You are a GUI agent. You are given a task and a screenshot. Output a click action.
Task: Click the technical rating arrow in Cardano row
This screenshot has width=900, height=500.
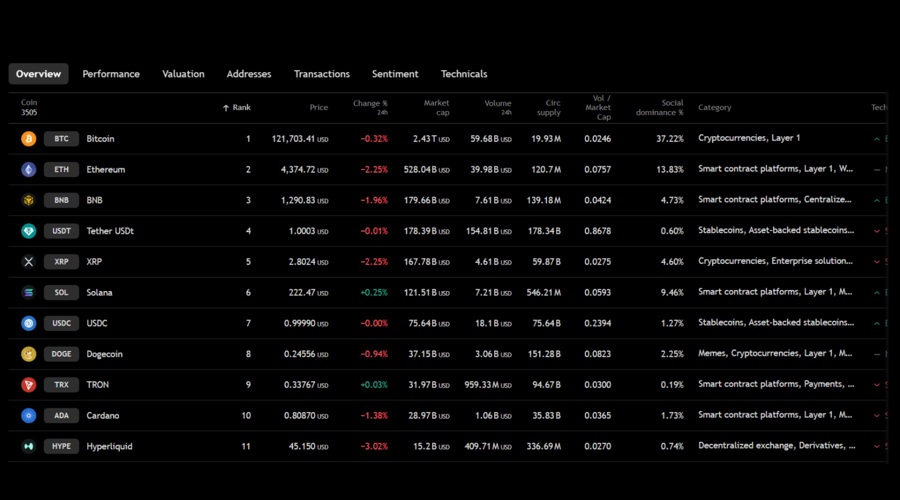click(877, 416)
